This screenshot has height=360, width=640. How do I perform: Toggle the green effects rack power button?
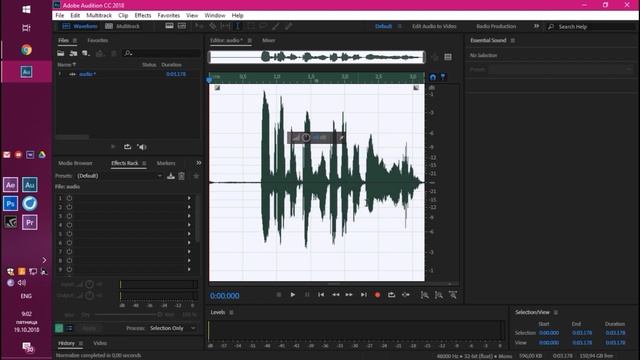tap(59, 328)
